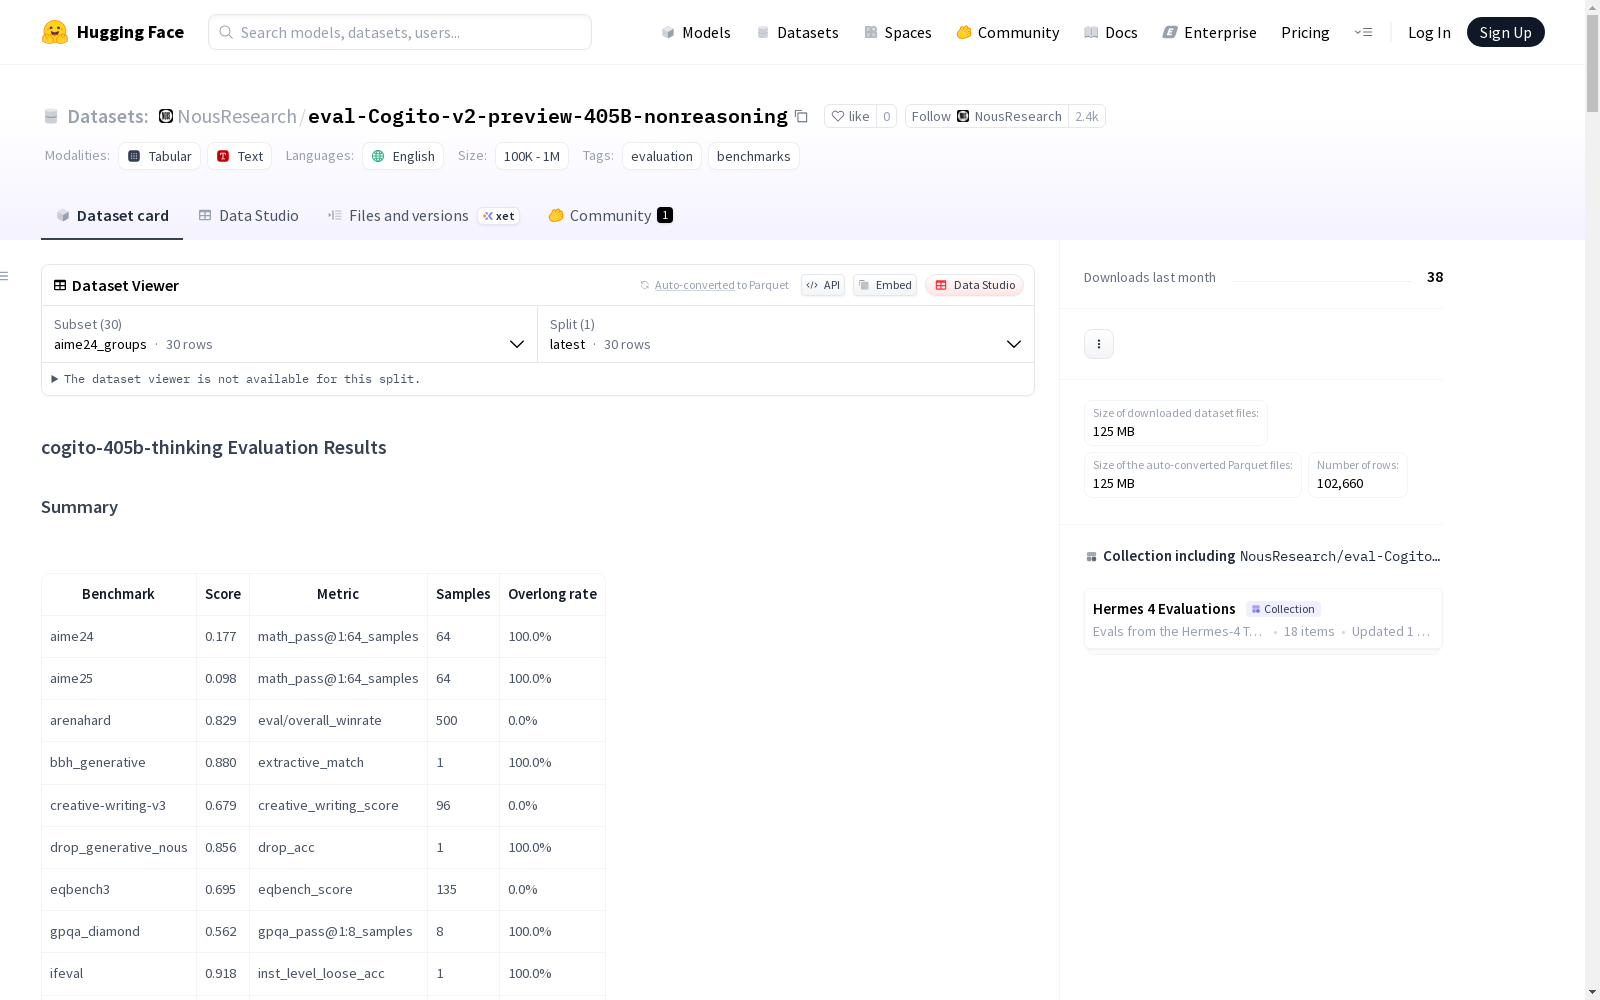Viewport: 1600px width, 1000px height.
Task: Click the arenahard benchmark cell
Action: tap(119, 720)
